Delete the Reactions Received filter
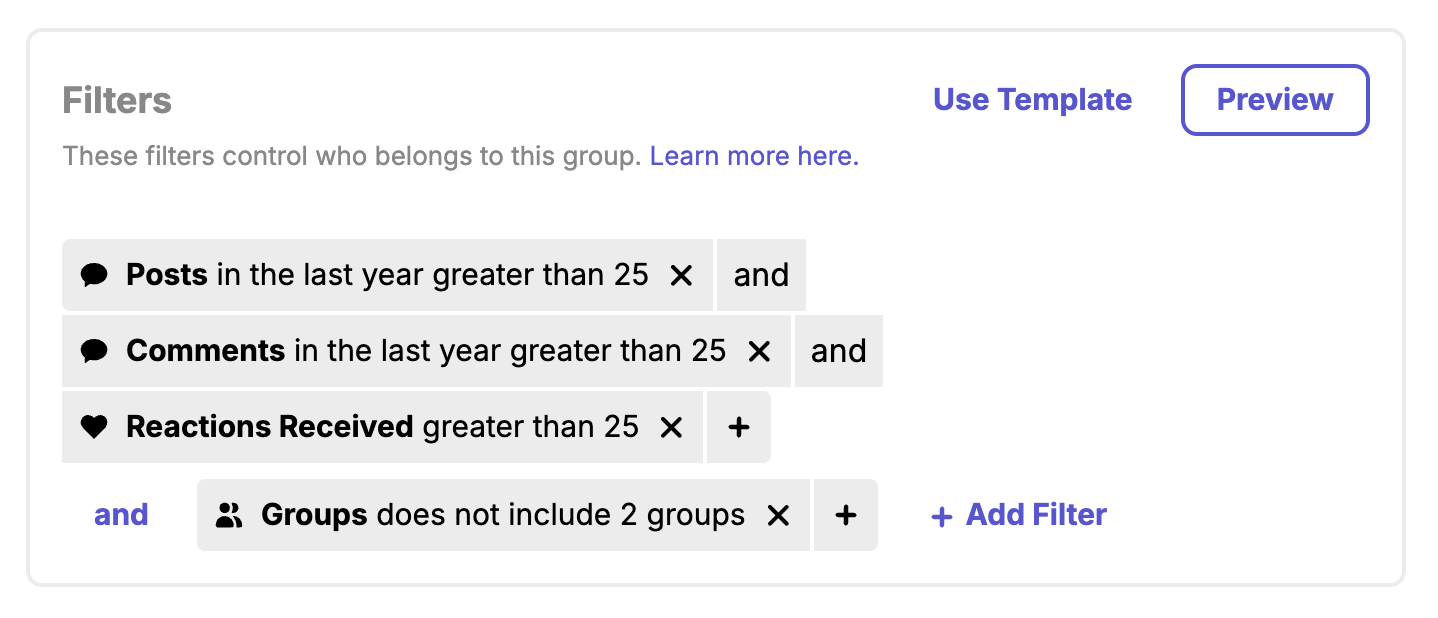 pyautogui.click(x=671, y=427)
